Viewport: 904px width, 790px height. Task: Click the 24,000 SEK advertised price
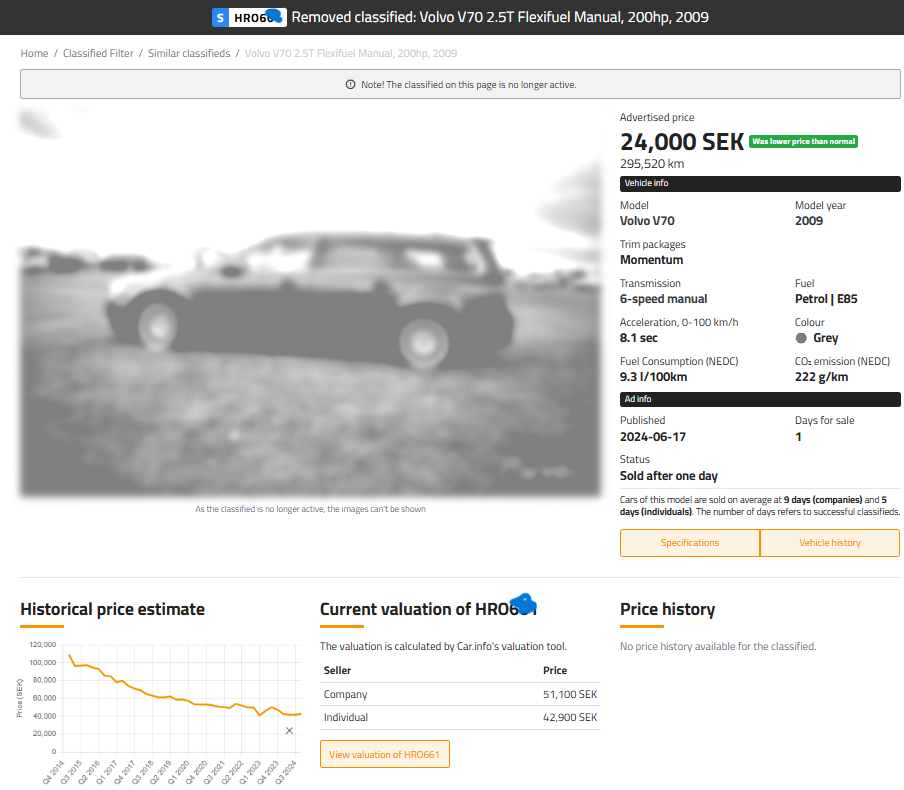pyautogui.click(x=682, y=142)
